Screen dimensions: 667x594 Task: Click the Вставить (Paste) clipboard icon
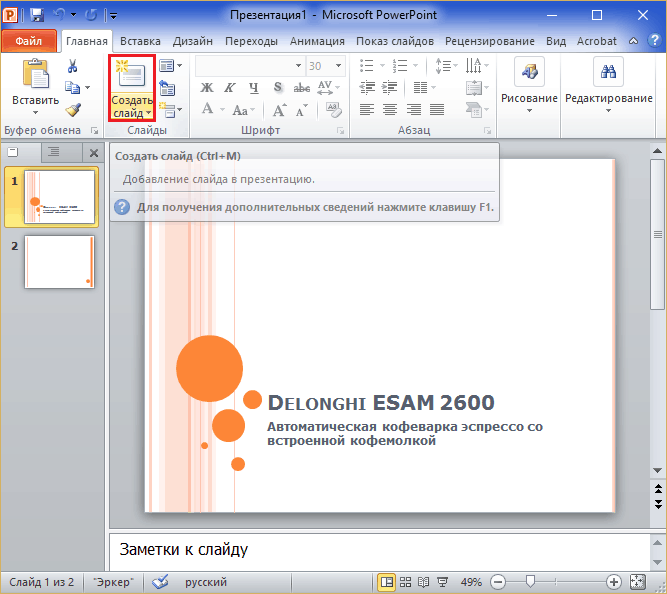click(35, 74)
